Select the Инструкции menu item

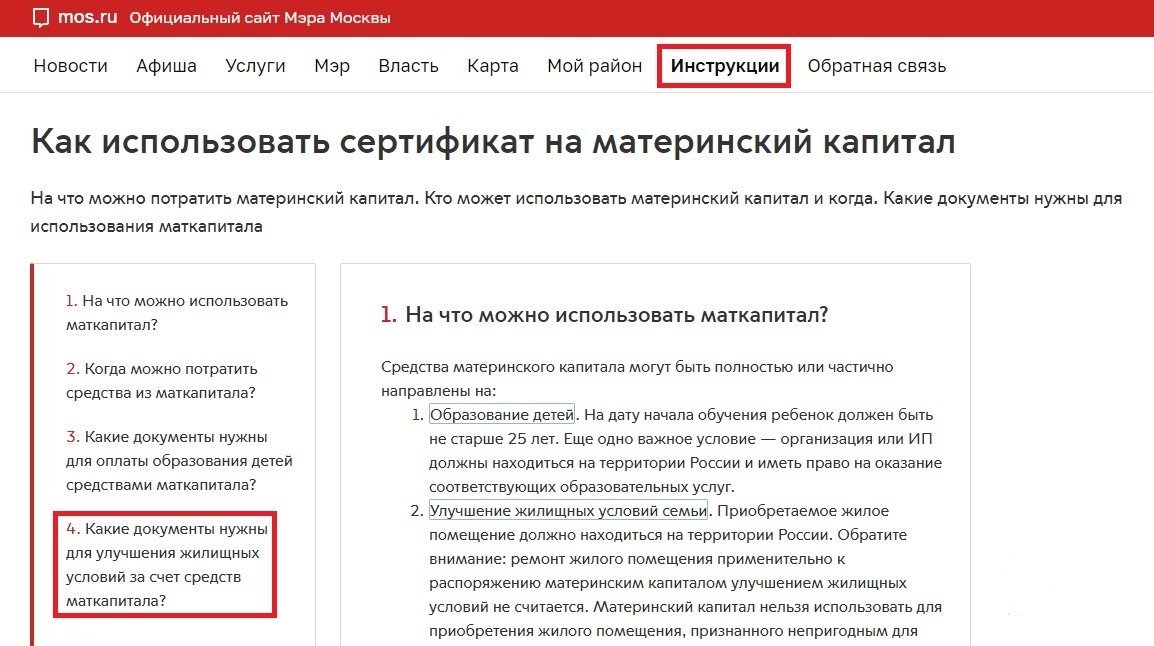pos(724,65)
